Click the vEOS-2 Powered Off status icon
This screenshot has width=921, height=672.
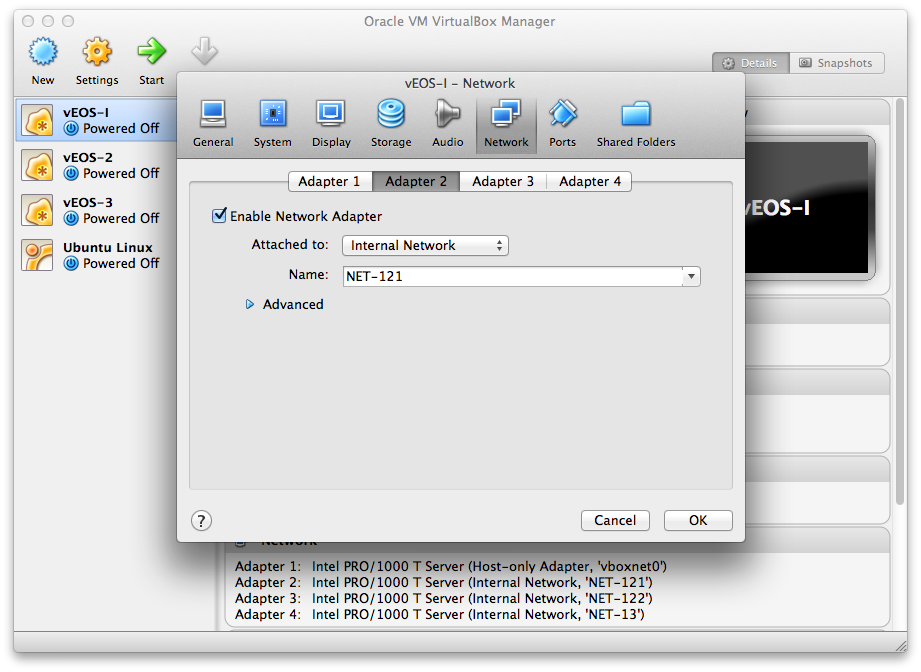71,173
